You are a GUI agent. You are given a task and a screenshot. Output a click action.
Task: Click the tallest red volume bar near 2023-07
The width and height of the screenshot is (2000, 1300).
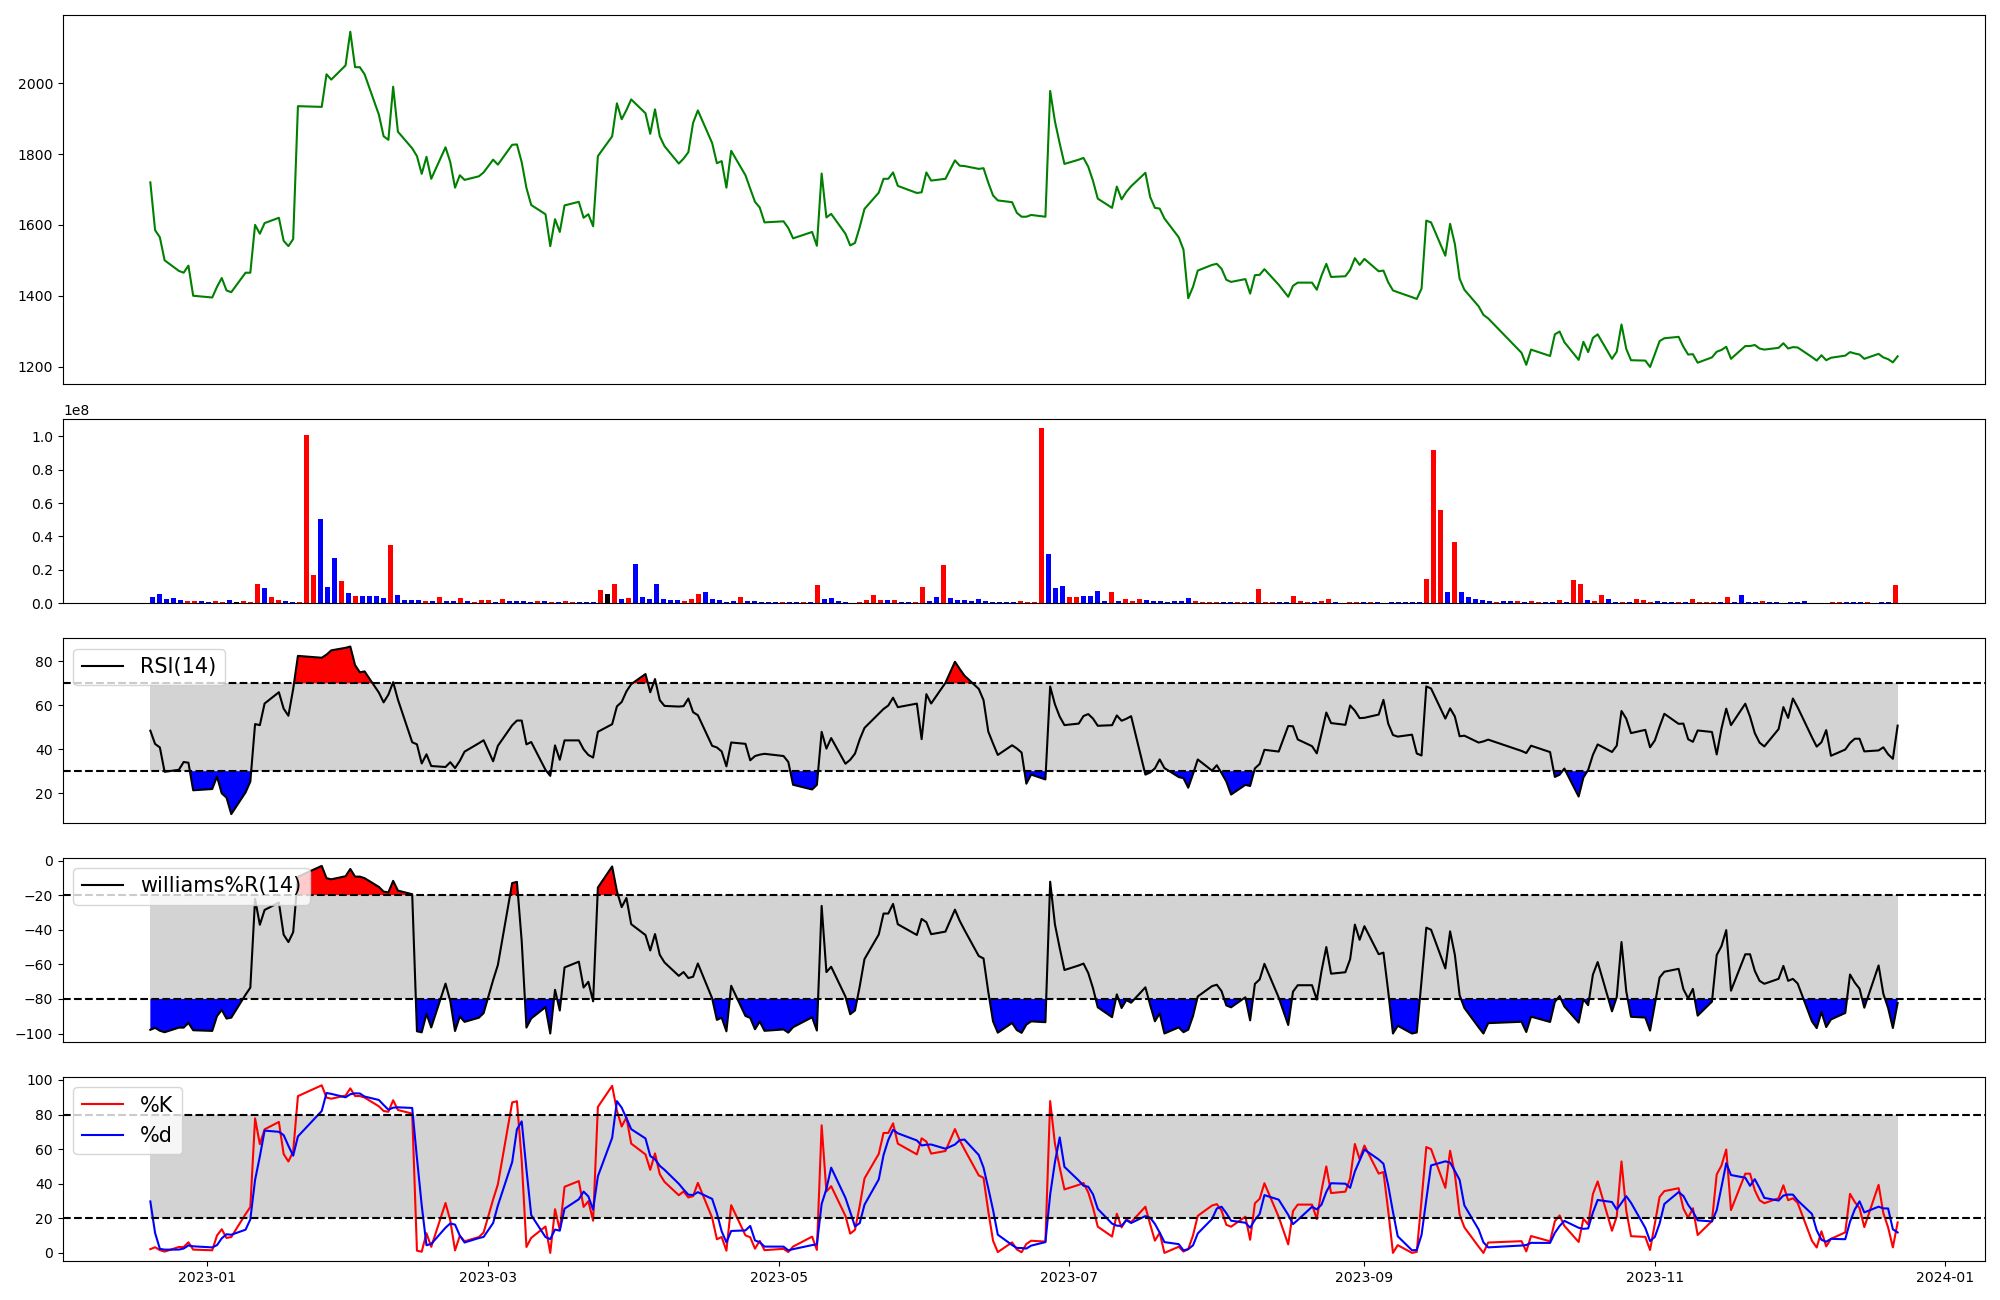[1041, 515]
